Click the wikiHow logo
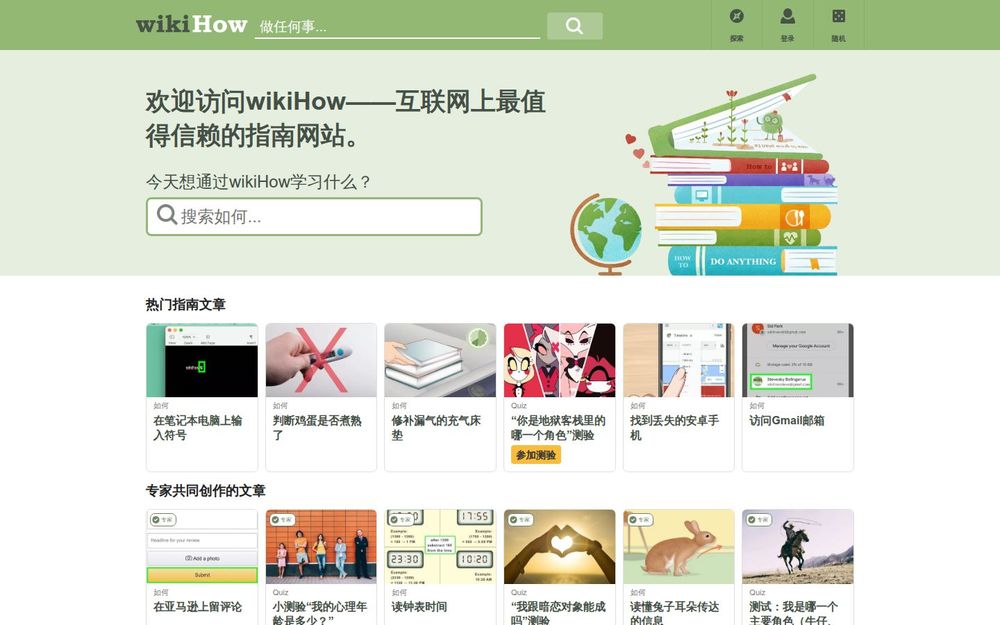Image resolution: width=1000 pixels, height=625 pixels. [190, 23]
